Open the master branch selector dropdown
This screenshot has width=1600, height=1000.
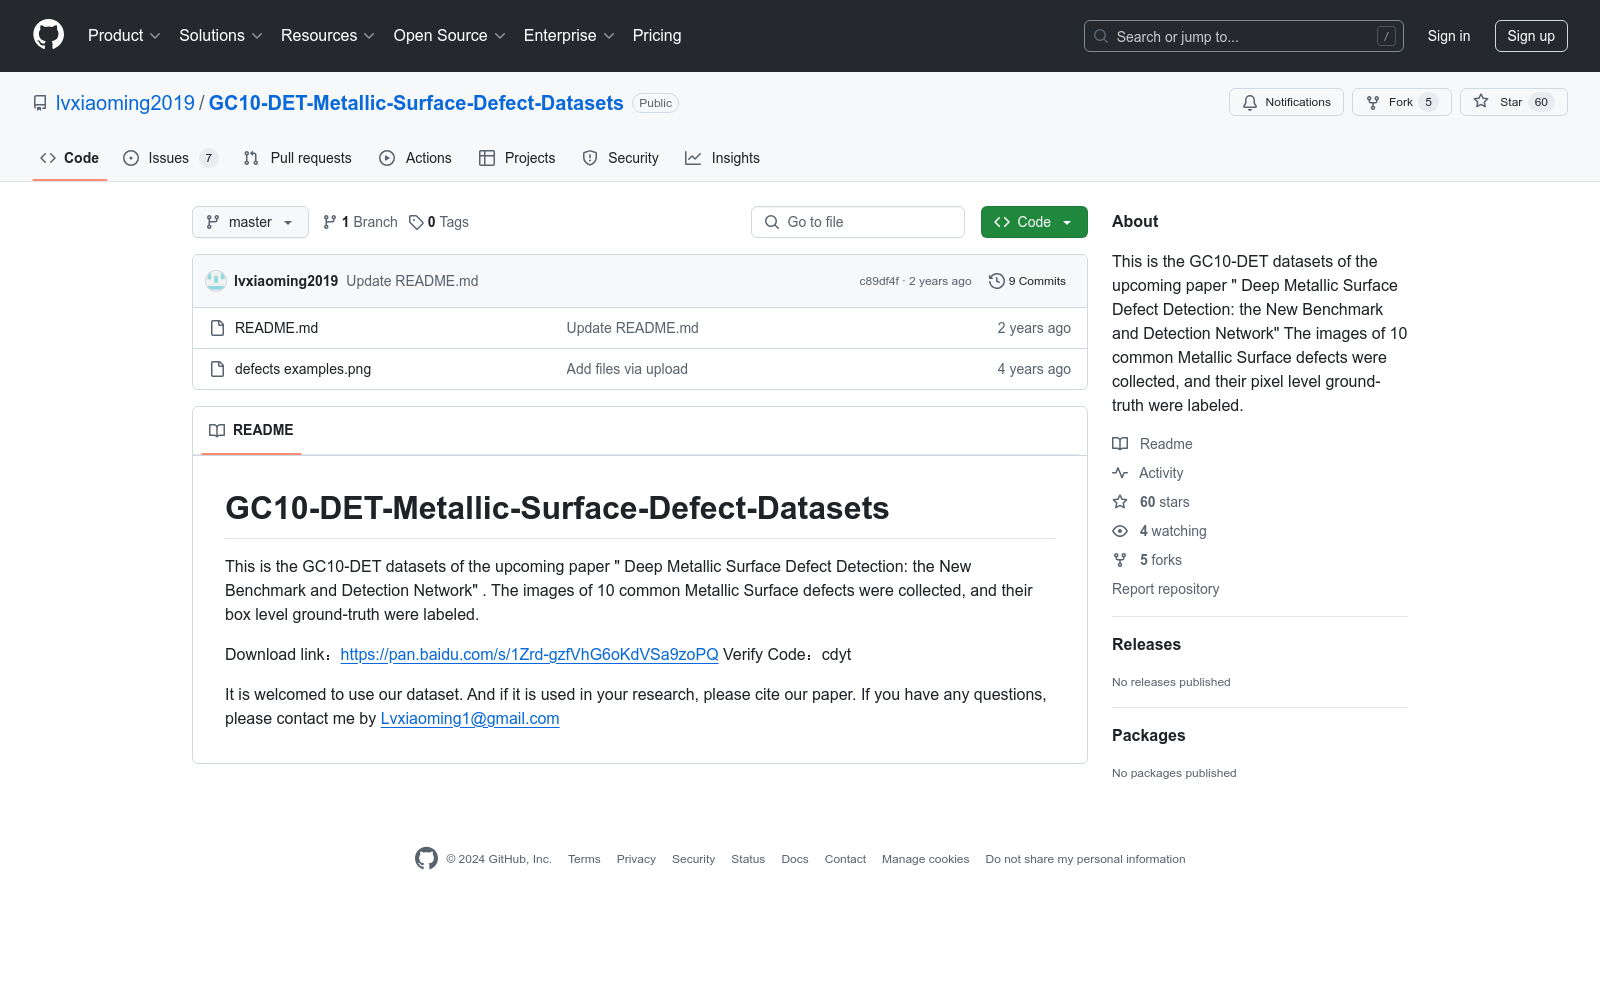tap(250, 222)
